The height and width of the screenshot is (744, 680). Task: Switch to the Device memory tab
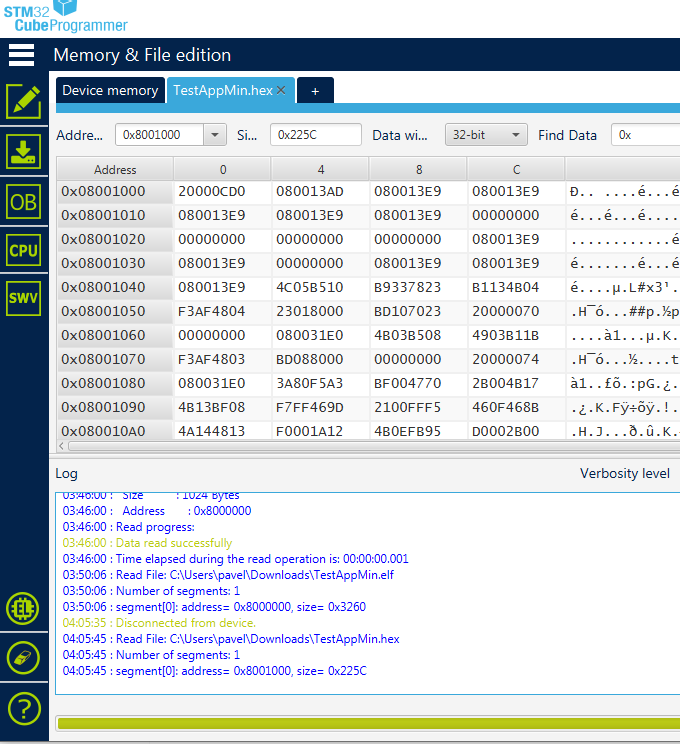pos(110,90)
